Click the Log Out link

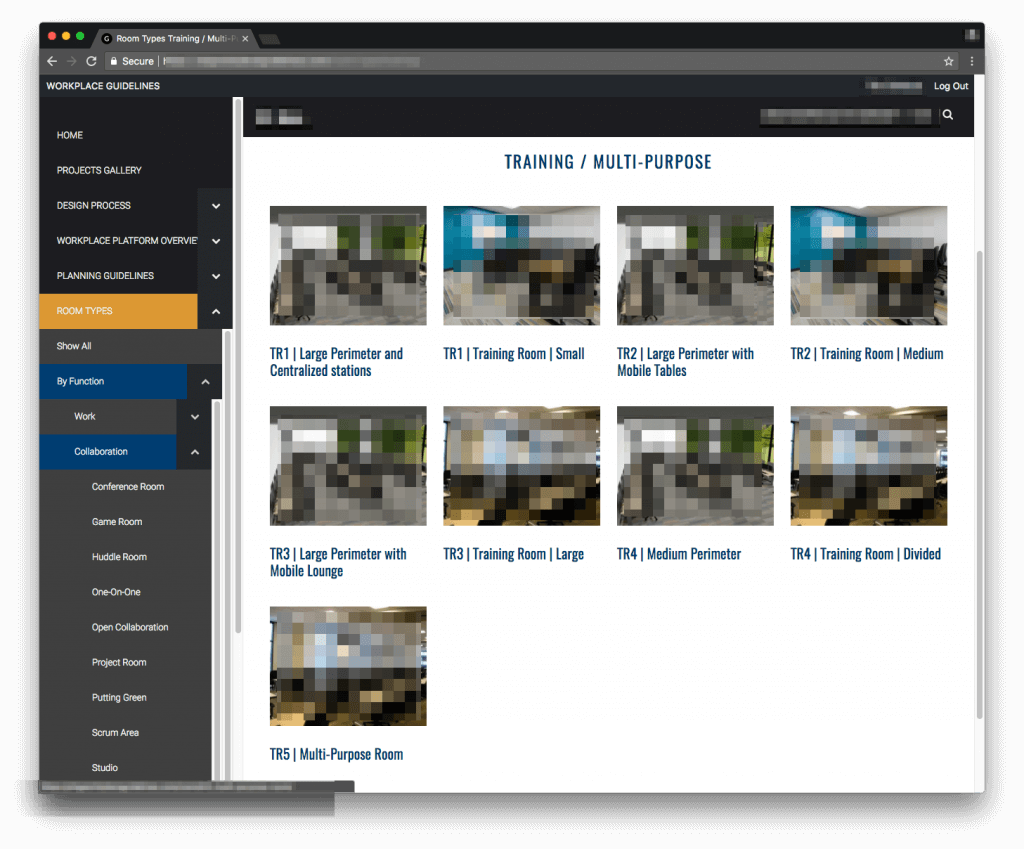pos(950,86)
